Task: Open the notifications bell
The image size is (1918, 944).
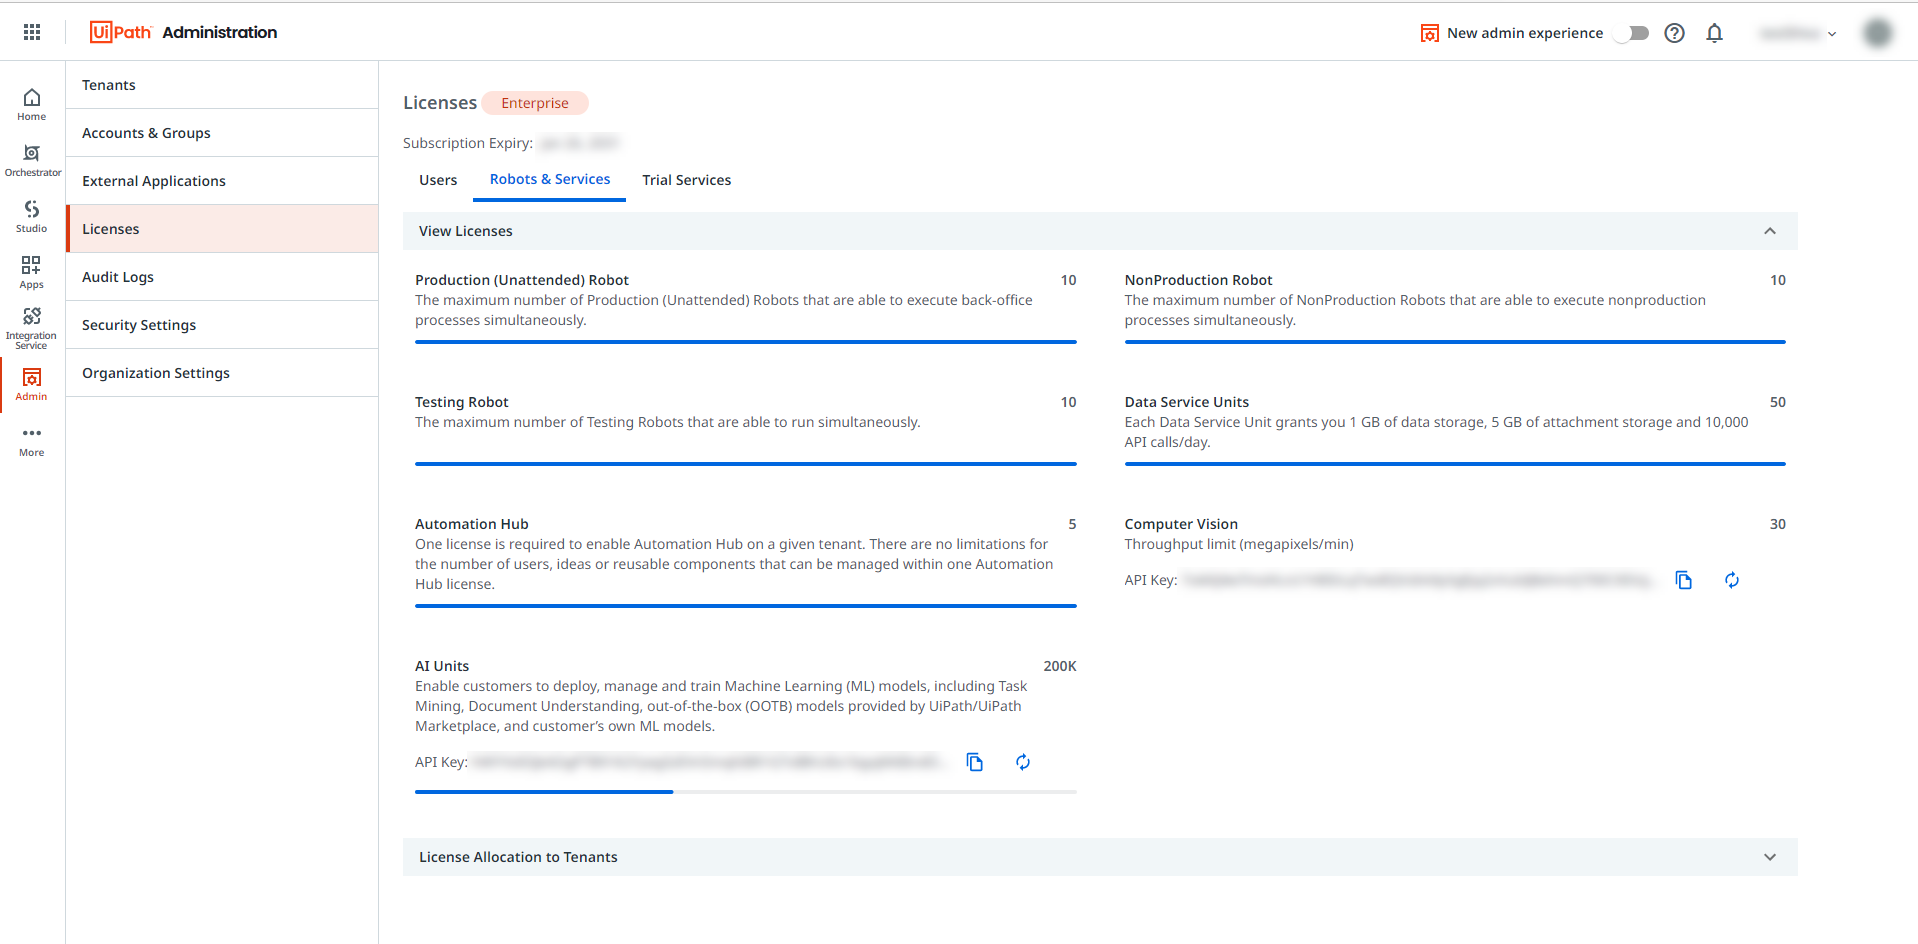Action: pyautogui.click(x=1714, y=33)
